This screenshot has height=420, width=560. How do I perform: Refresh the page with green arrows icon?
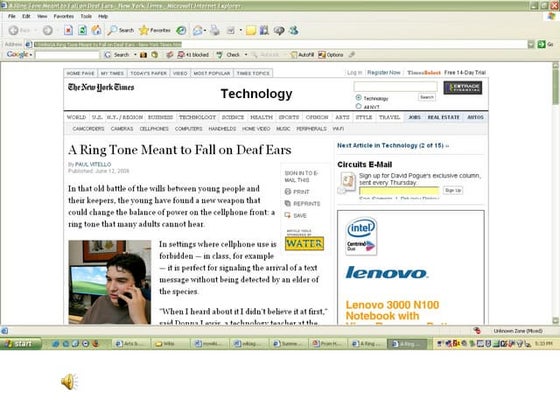point(82,30)
